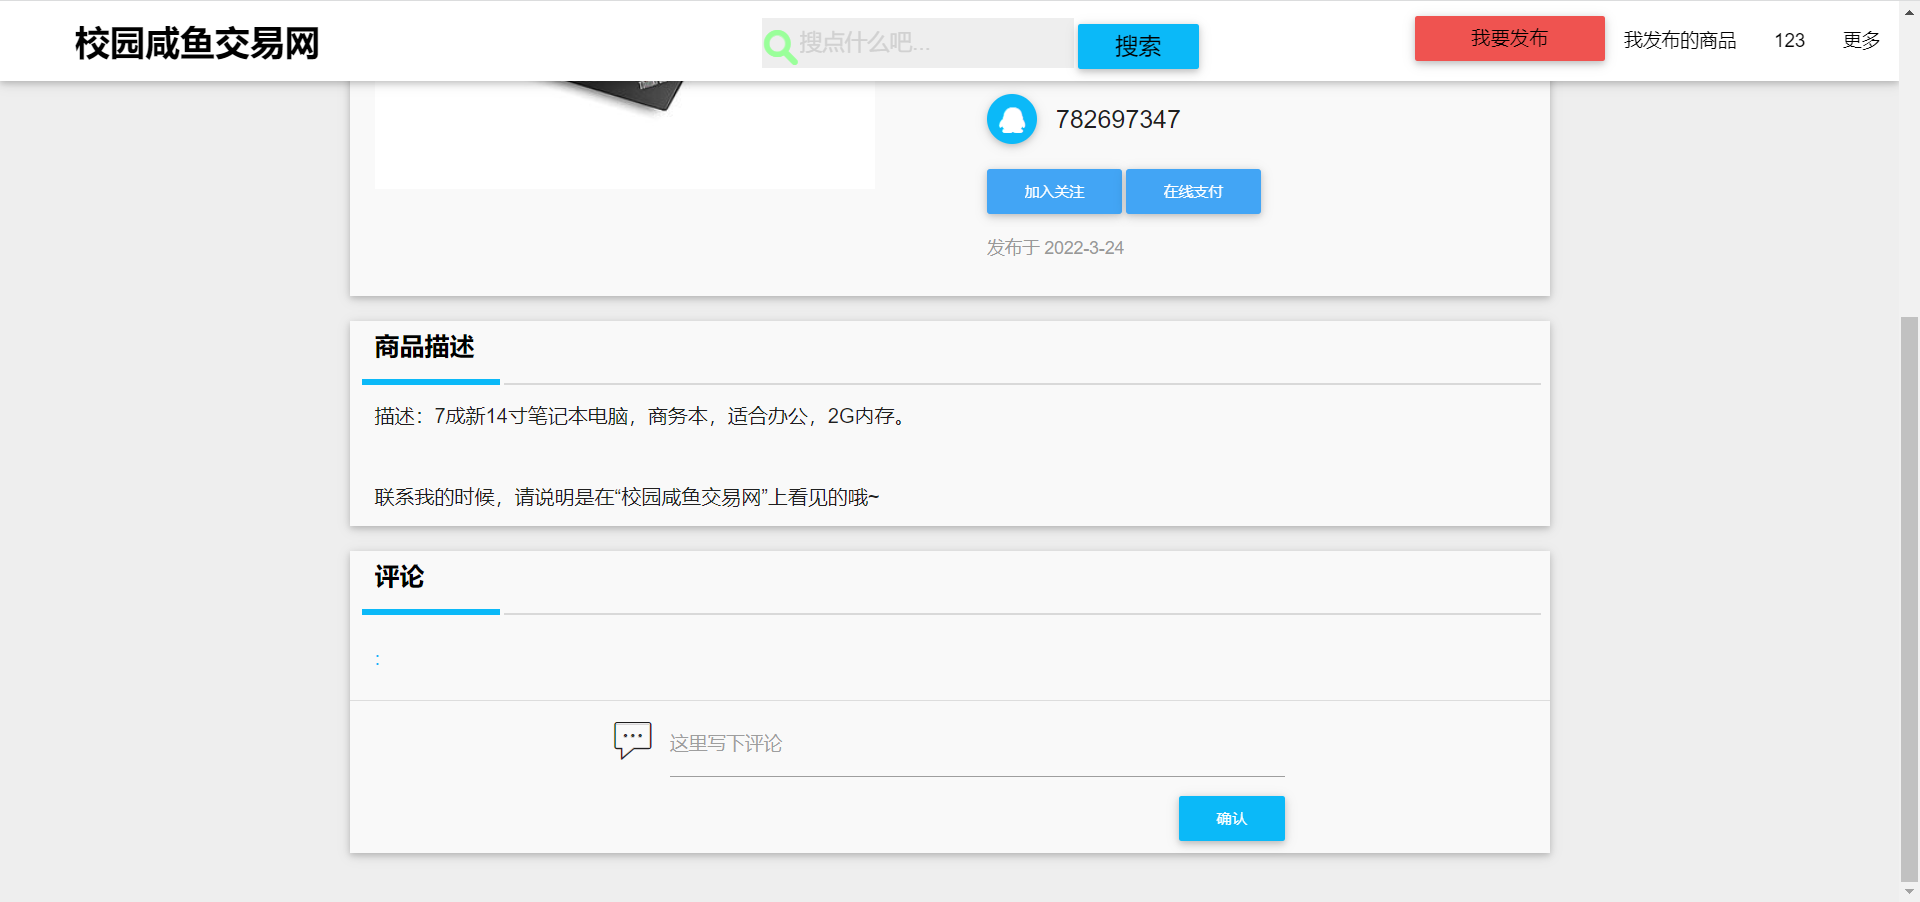This screenshot has width=1920, height=902.
Task: Submit the comment with 确认
Action: (x=1230, y=818)
